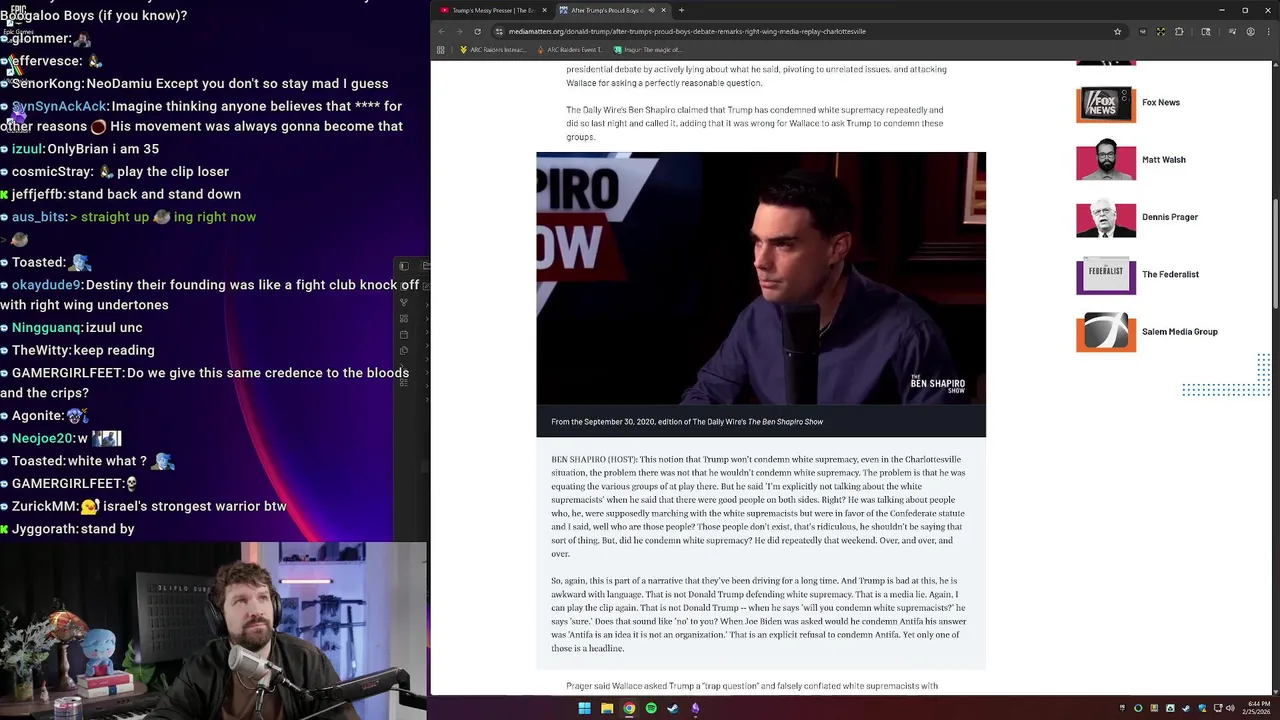Close the After Trump's Proud Boys tab
The width and height of the screenshot is (1280, 720).
coord(663,10)
